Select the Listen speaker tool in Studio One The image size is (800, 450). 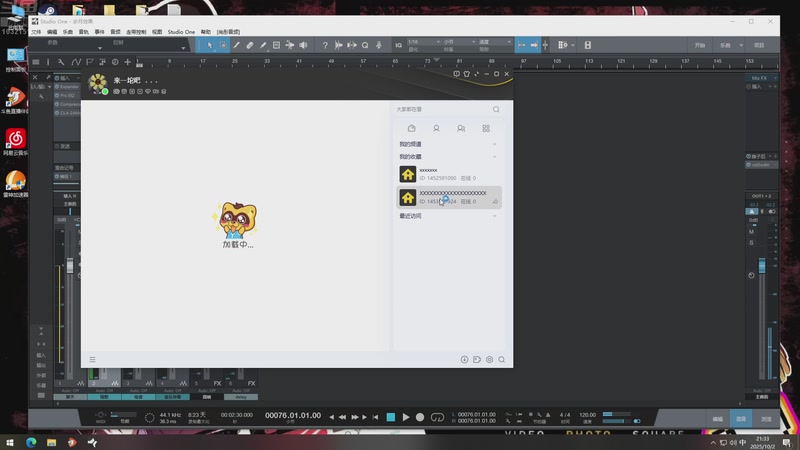point(303,45)
